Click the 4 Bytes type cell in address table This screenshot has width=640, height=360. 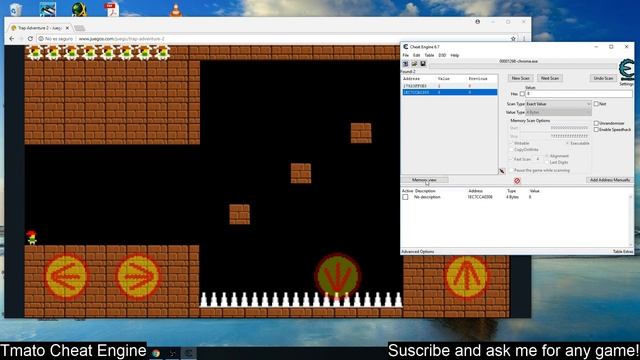click(512, 197)
